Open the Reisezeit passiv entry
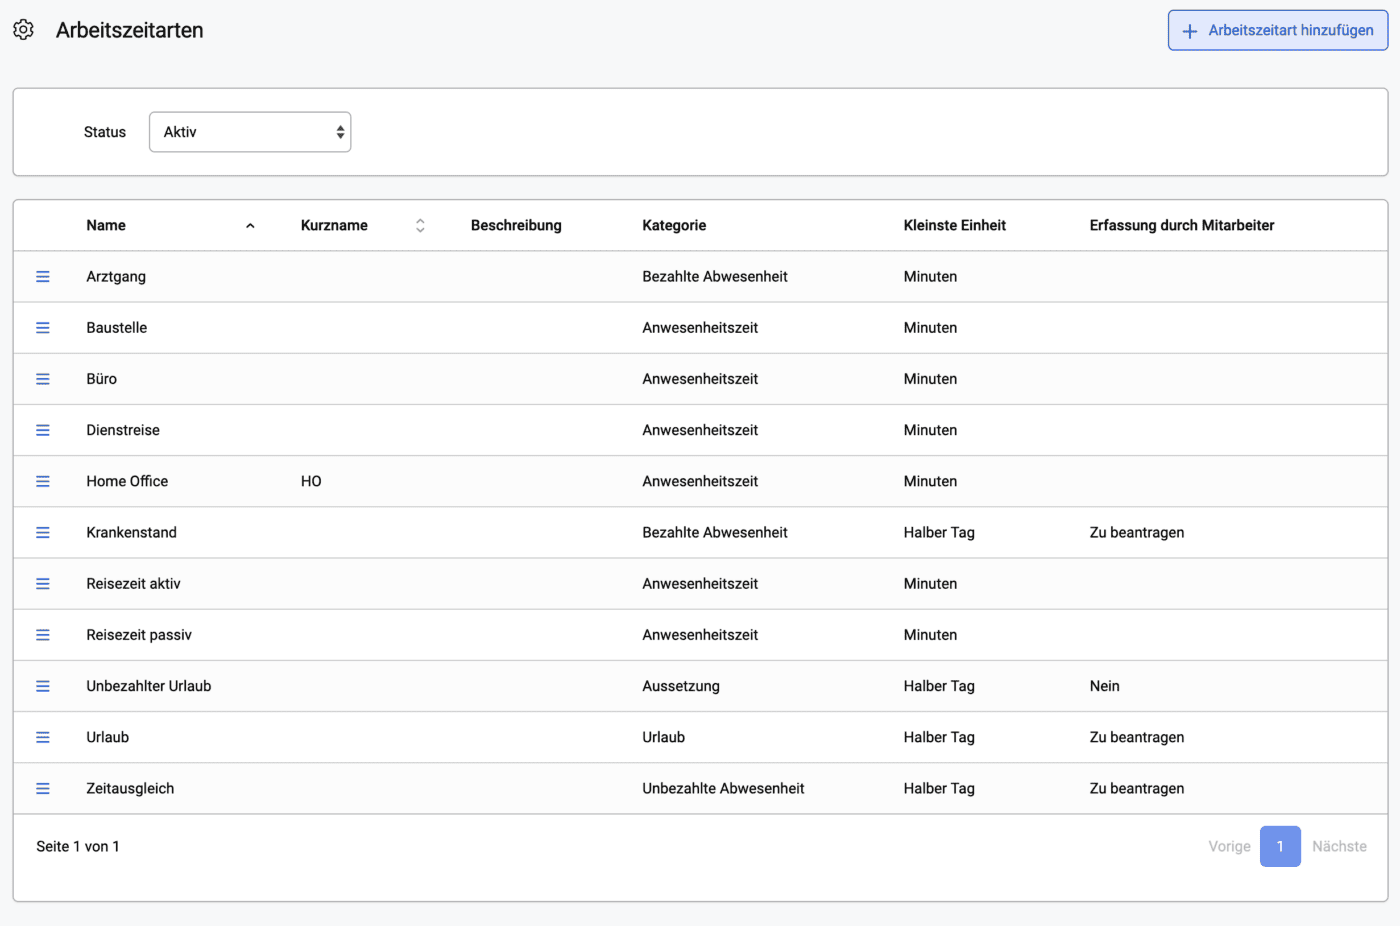 (x=139, y=635)
